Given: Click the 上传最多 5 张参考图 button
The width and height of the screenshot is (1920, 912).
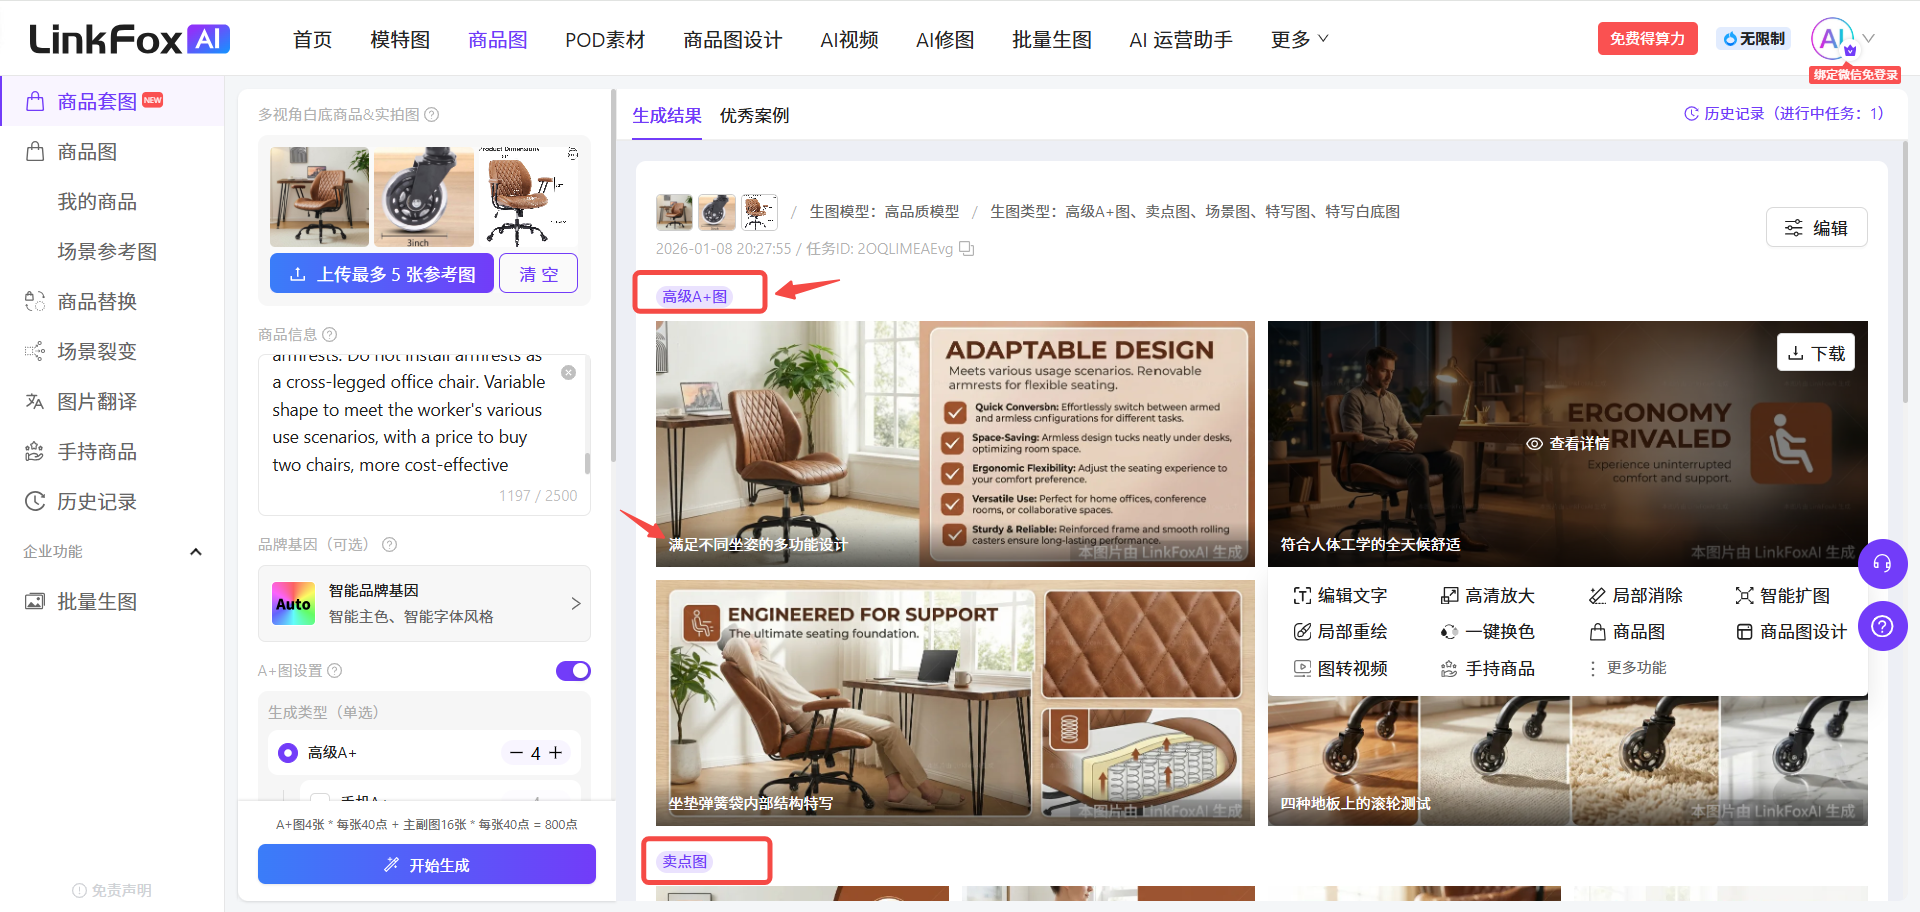Looking at the screenshot, I should click(x=382, y=273).
